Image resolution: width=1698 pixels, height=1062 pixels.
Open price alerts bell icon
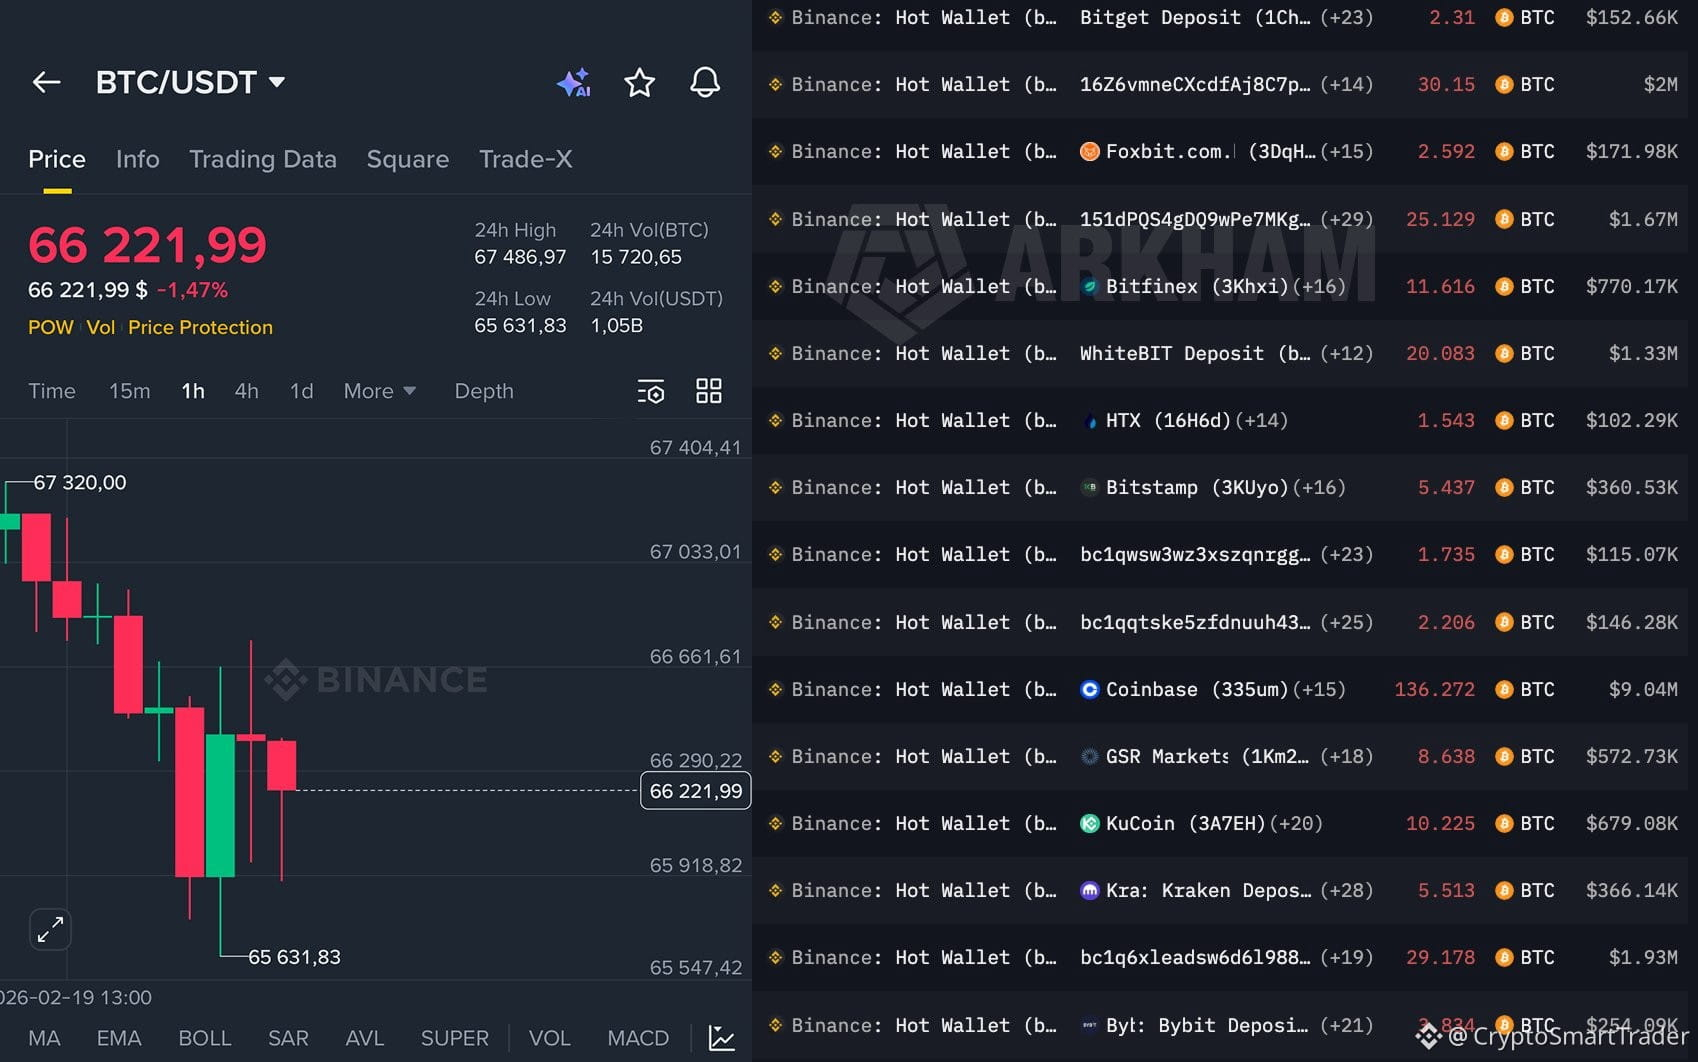coord(705,82)
